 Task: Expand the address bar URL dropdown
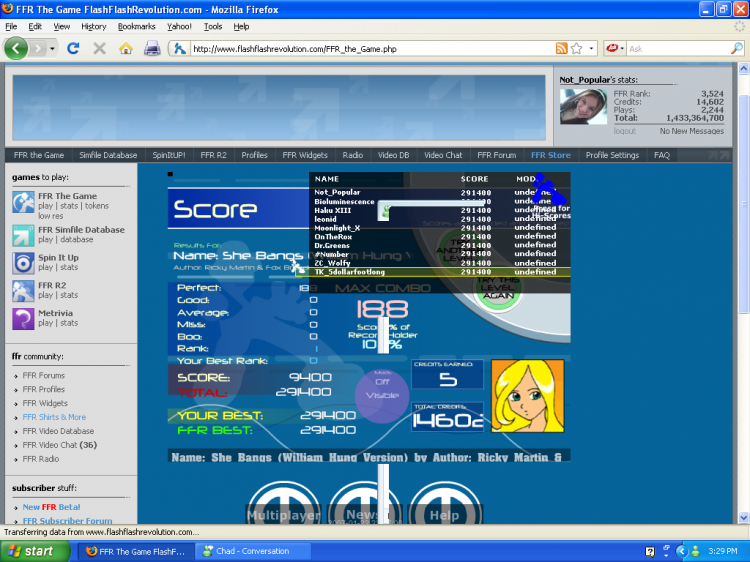(x=591, y=48)
